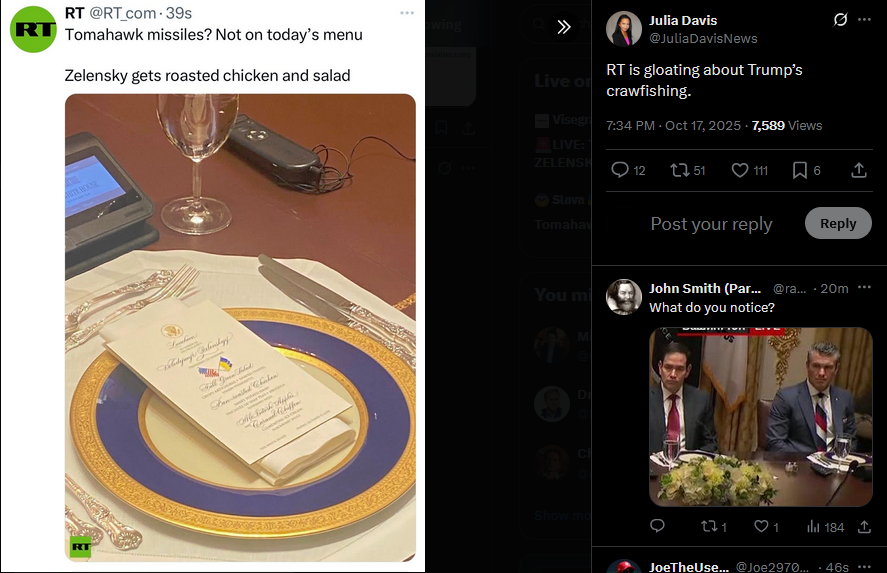Open John Smith's video thumbnail image
Image resolution: width=887 pixels, height=573 pixels.
point(760,417)
